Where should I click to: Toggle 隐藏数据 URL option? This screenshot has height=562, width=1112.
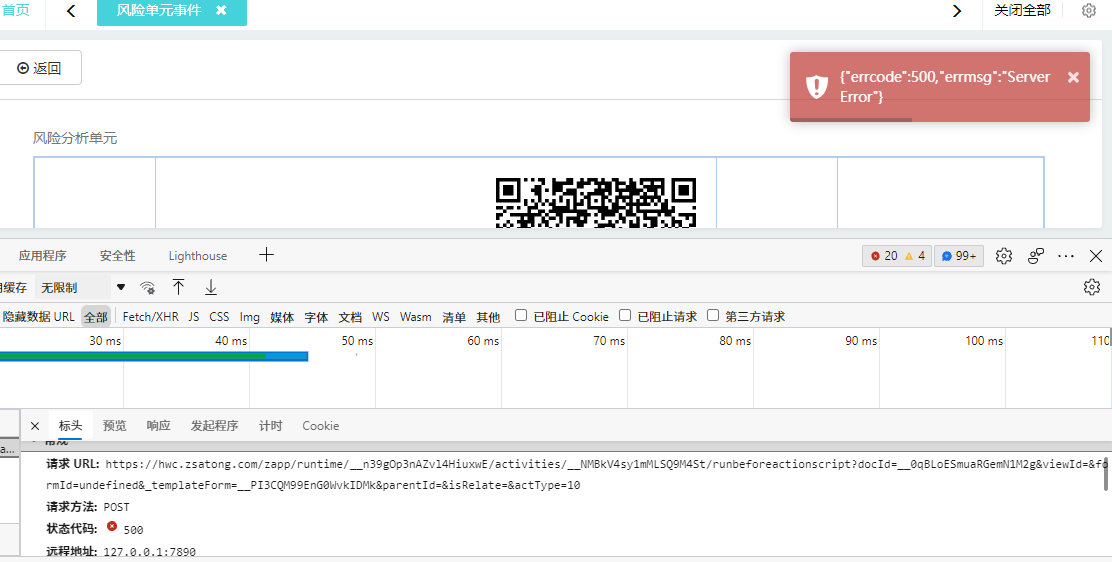(38, 316)
